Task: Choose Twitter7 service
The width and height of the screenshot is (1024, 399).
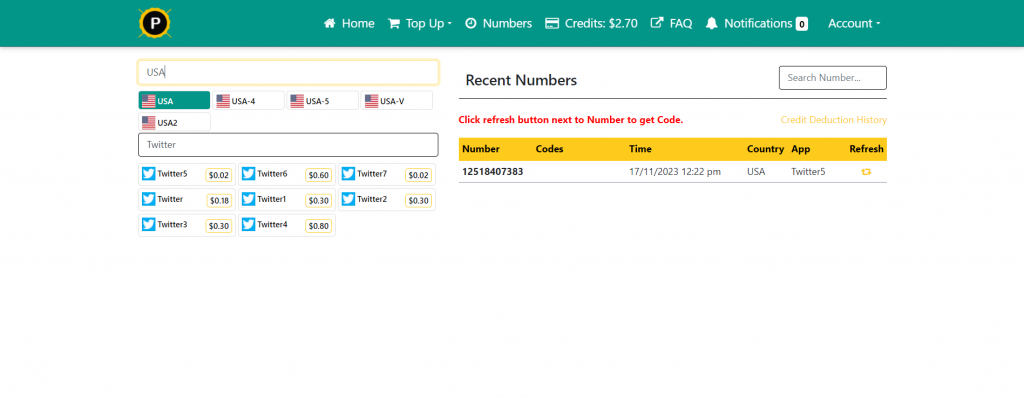Action: [x=387, y=174]
